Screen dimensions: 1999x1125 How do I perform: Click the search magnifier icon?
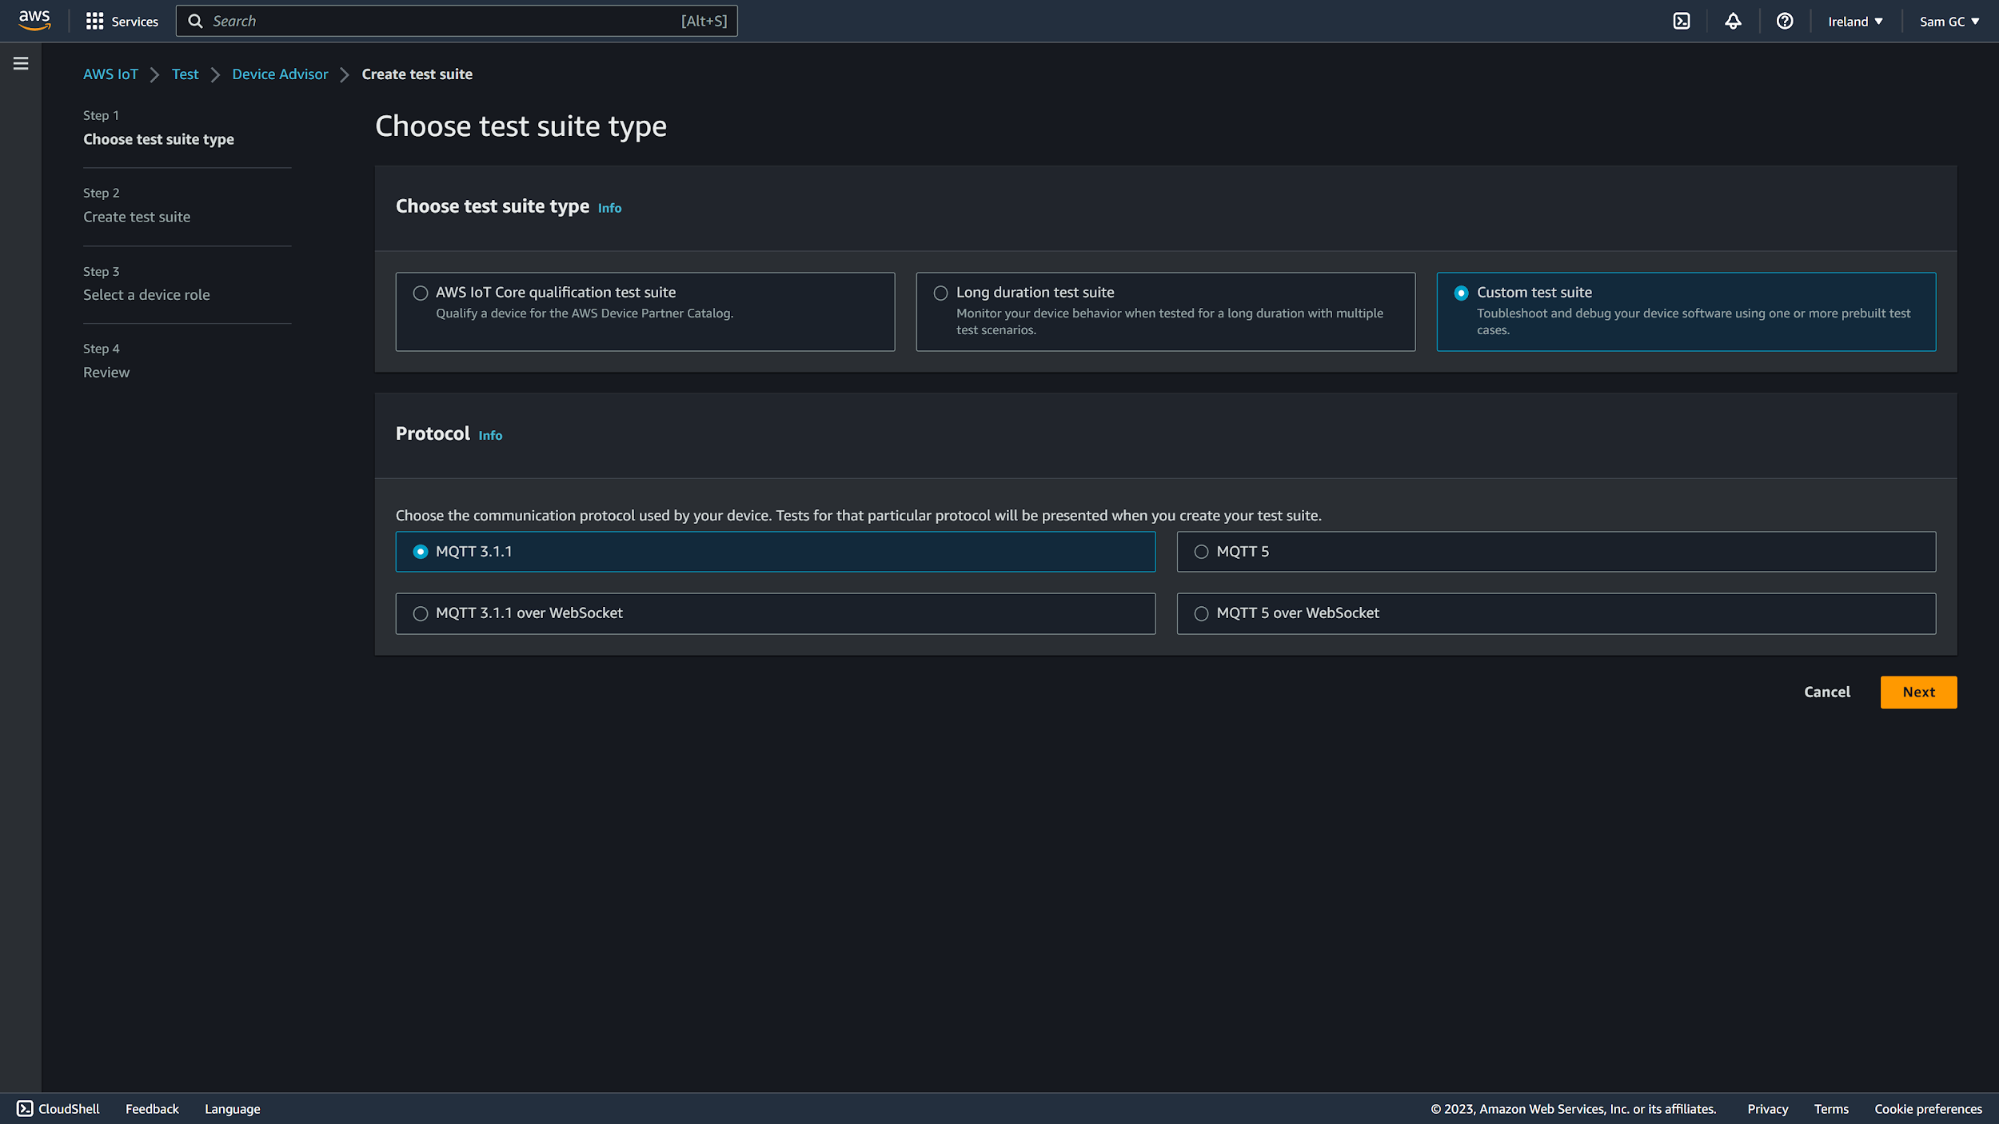(196, 21)
